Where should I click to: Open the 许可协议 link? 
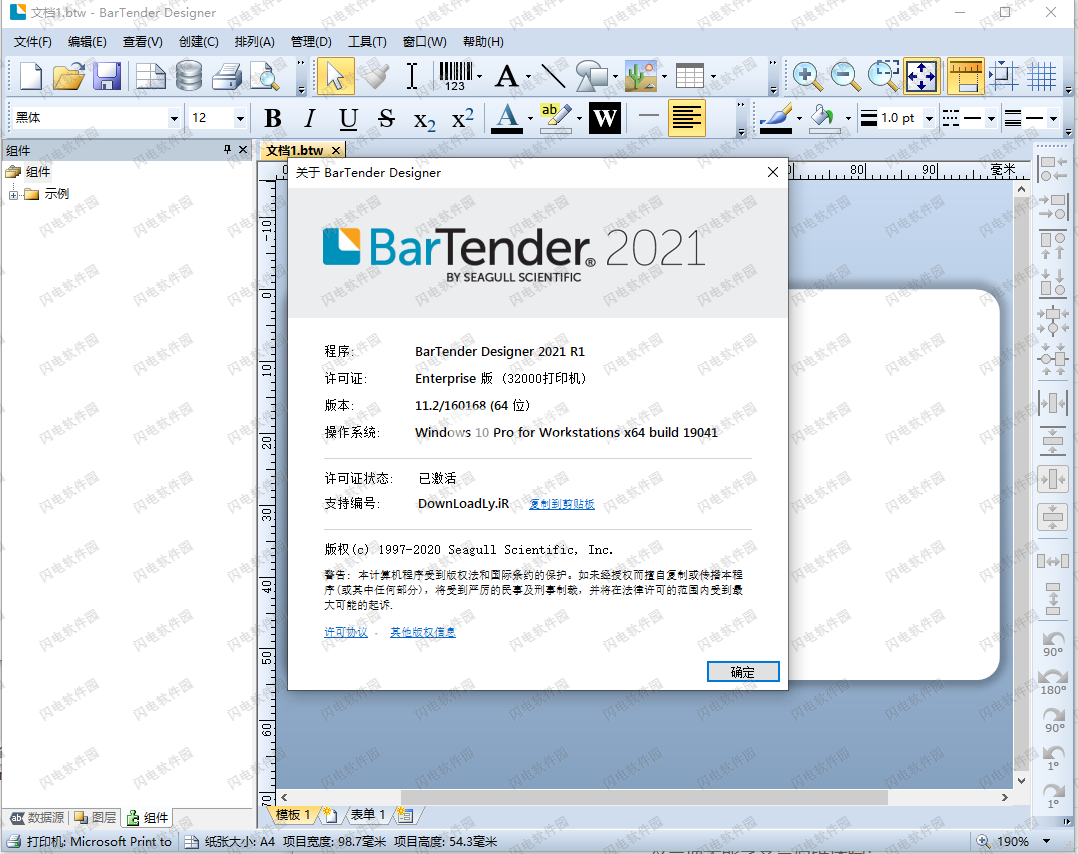tap(346, 632)
